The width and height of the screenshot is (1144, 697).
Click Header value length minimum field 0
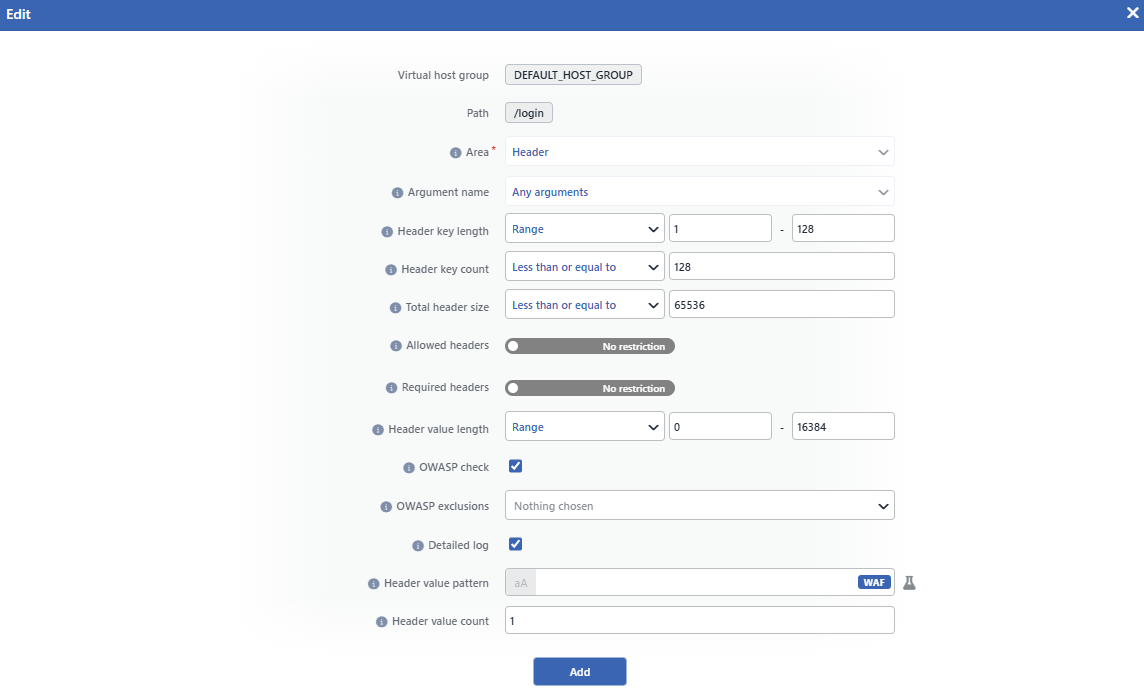click(720, 426)
